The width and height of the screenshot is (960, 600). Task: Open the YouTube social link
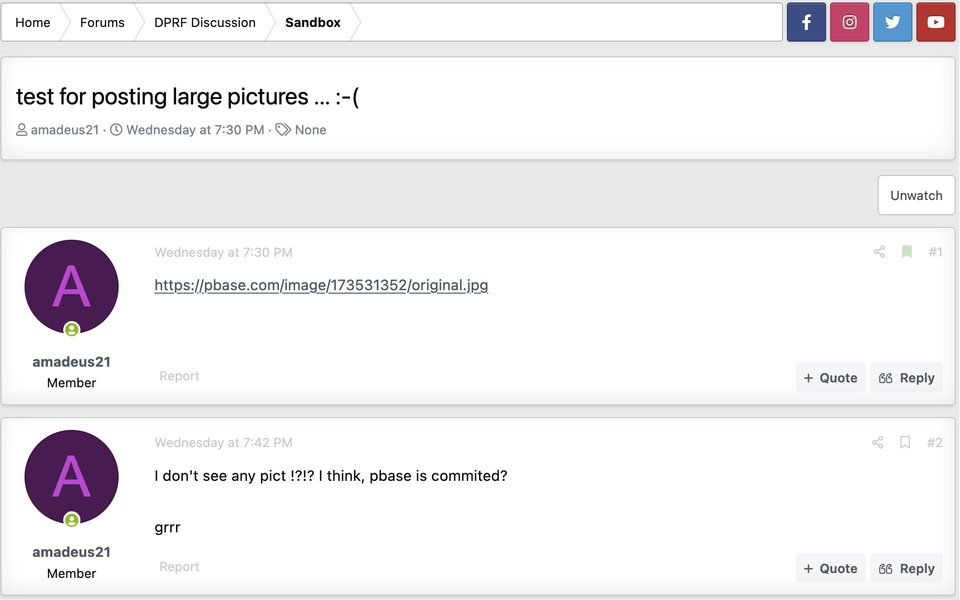click(x=936, y=22)
